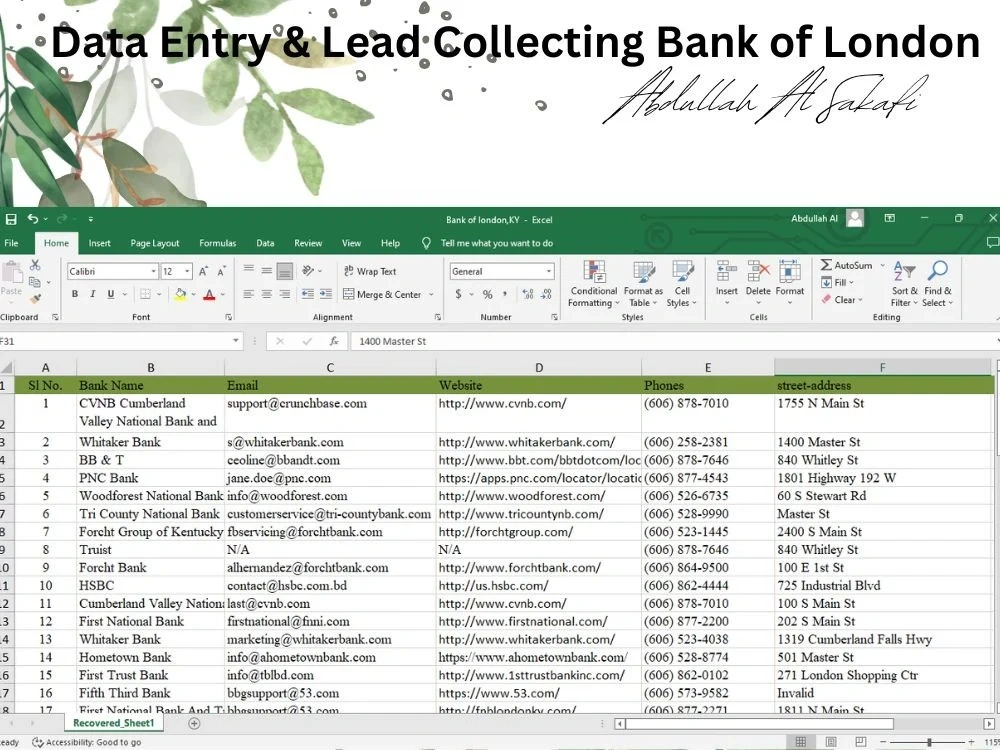The width and height of the screenshot is (1000, 750).
Task: Click Tell me what you want to do
Action: pos(496,243)
